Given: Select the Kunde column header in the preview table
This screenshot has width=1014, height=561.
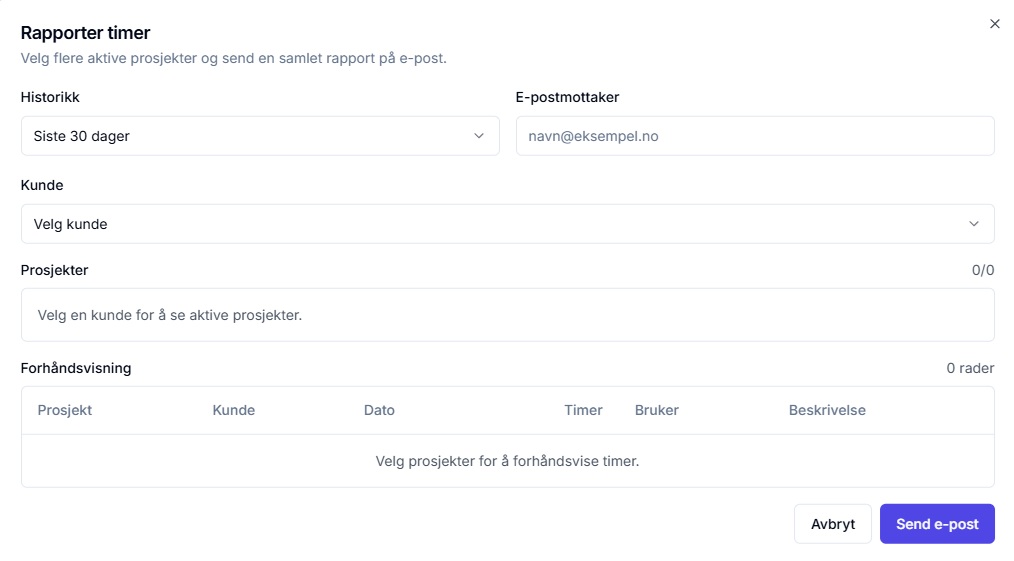Looking at the screenshot, I should click(234, 410).
